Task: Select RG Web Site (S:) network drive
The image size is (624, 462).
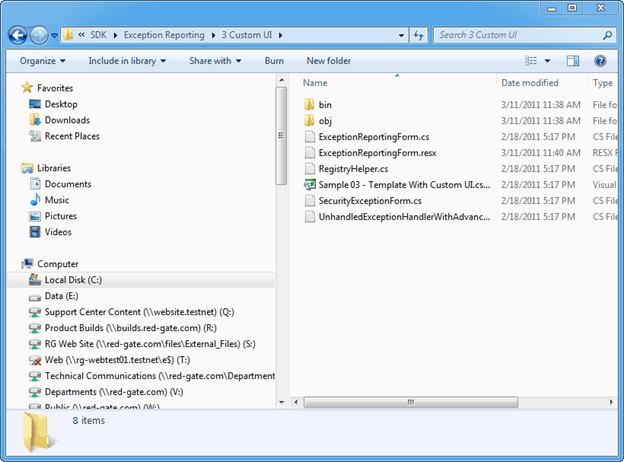Action: coord(150,344)
